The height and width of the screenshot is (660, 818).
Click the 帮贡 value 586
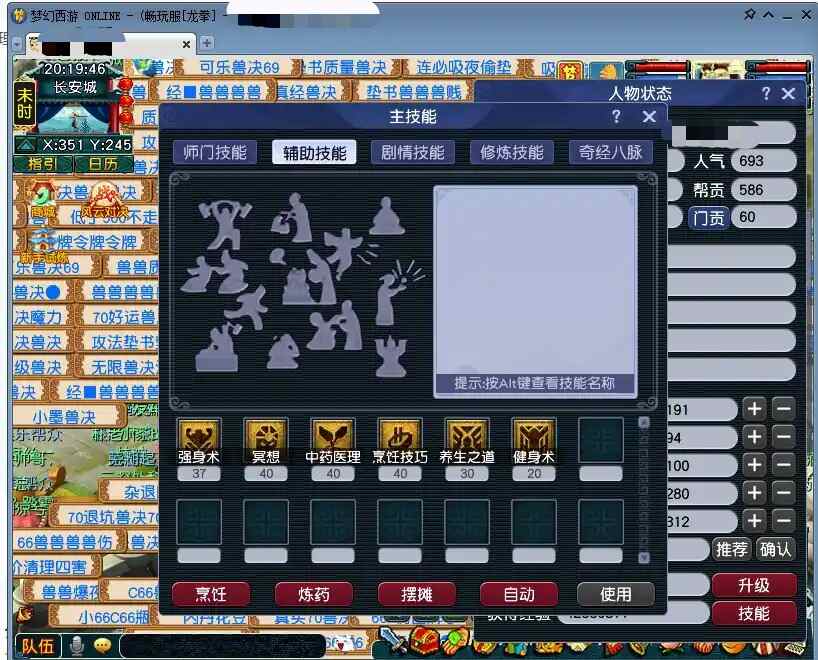pos(764,190)
